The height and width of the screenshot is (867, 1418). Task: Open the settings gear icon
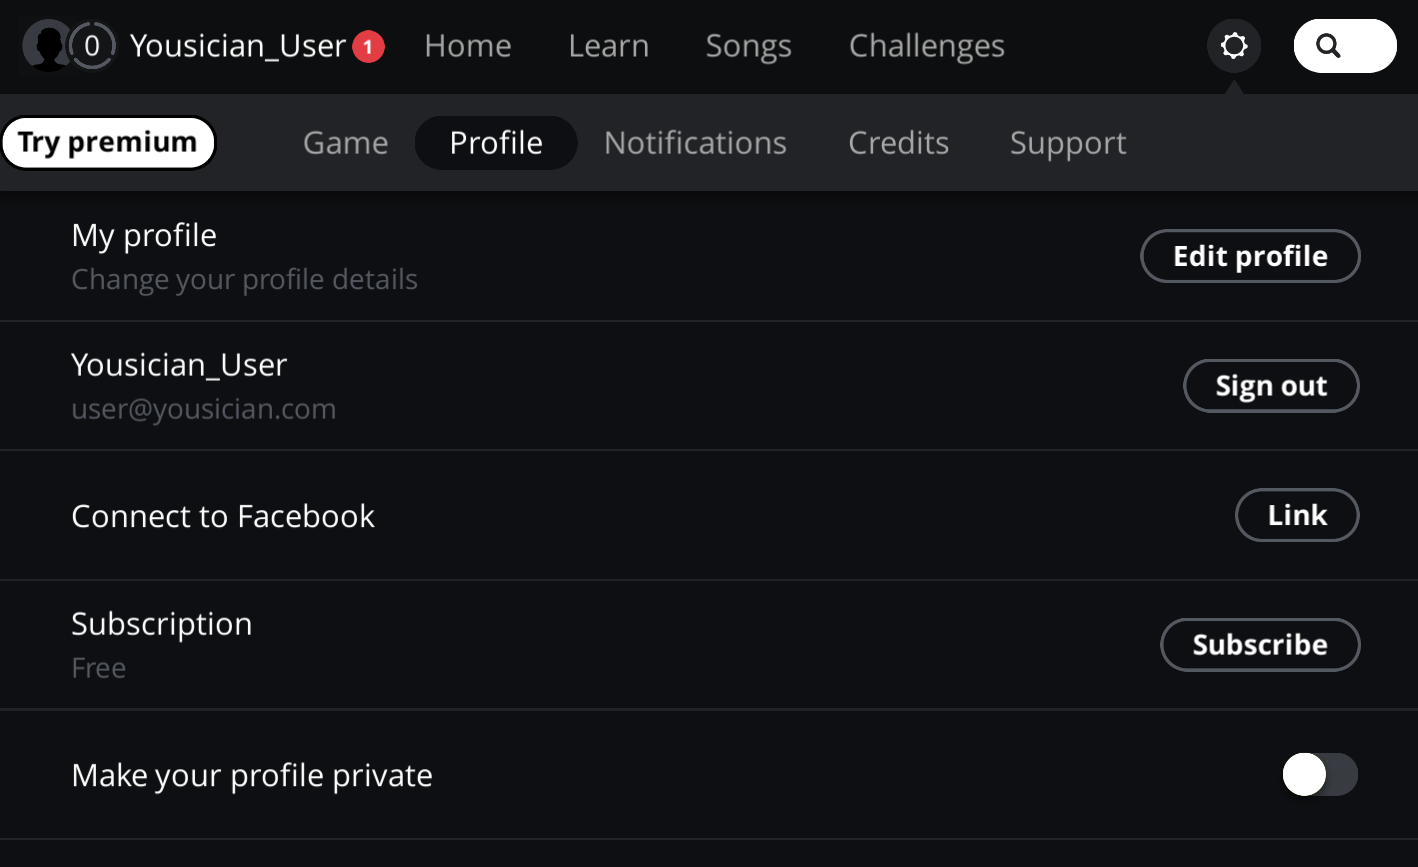(1234, 46)
